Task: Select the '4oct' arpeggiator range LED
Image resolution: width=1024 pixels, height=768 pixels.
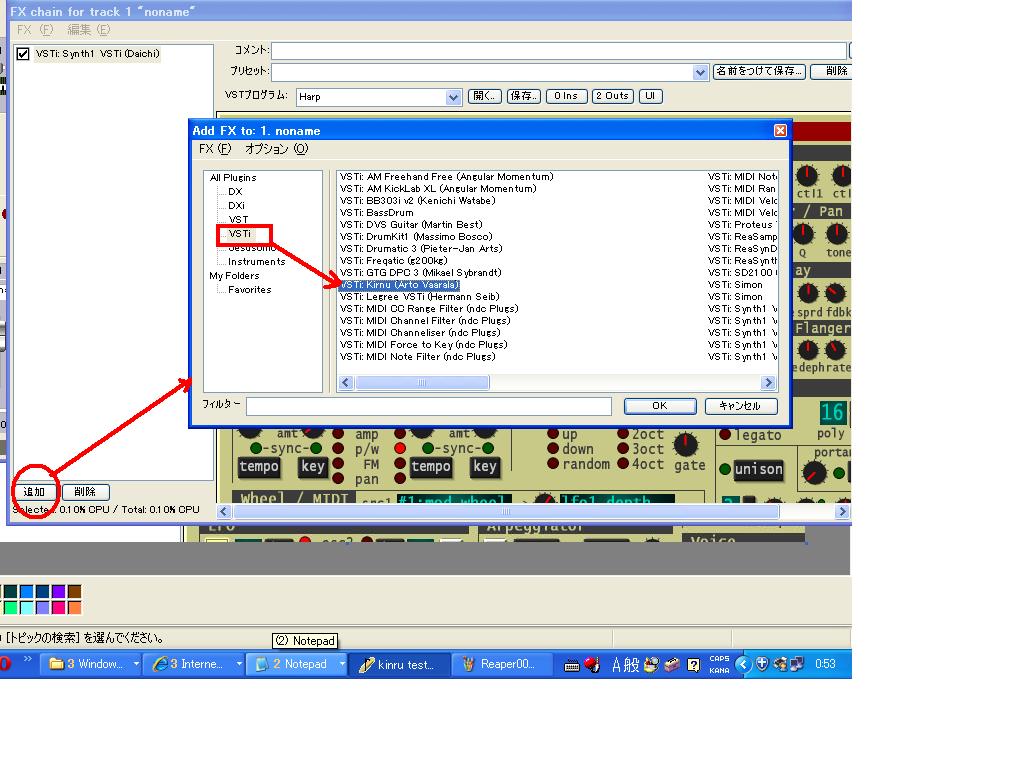Action: tap(622, 464)
